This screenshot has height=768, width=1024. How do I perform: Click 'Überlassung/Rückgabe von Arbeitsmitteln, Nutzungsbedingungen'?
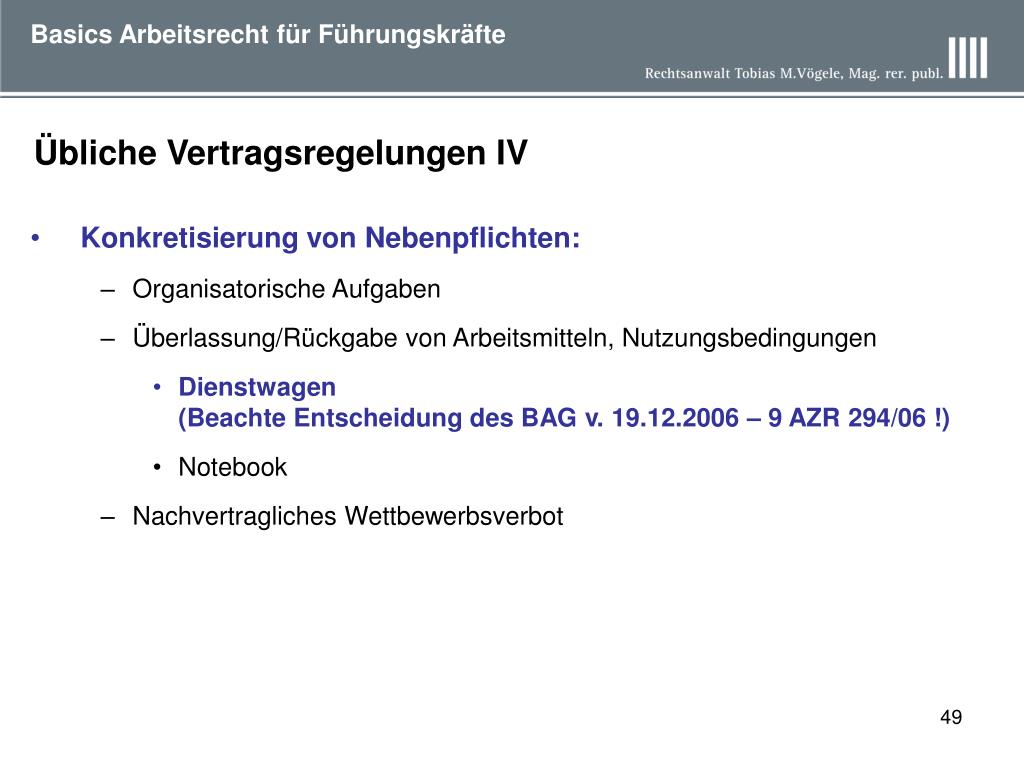click(x=504, y=338)
